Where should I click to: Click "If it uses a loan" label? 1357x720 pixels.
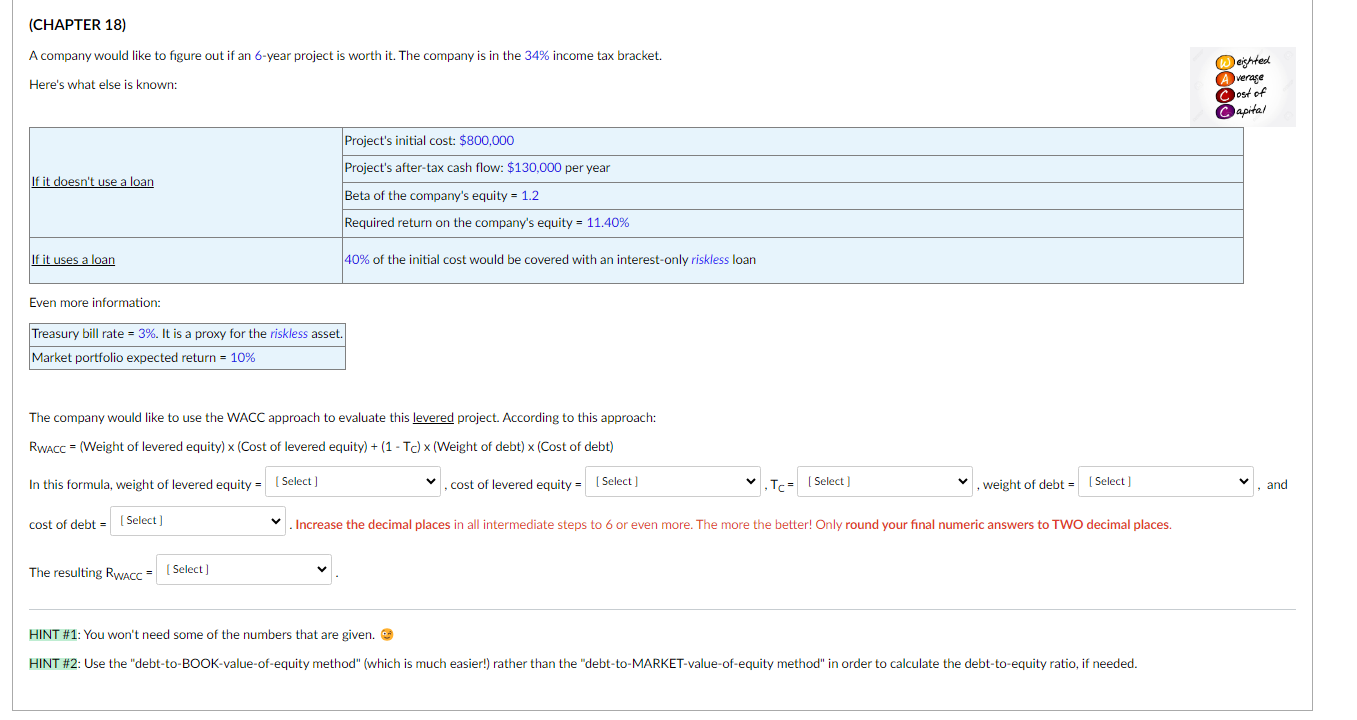pos(73,260)
